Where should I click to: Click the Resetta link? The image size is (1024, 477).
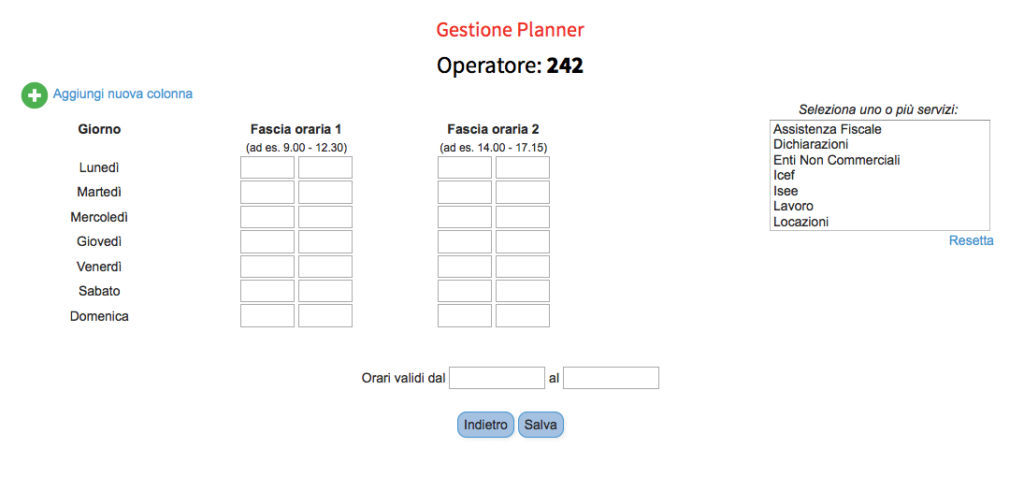pos(971,241)
